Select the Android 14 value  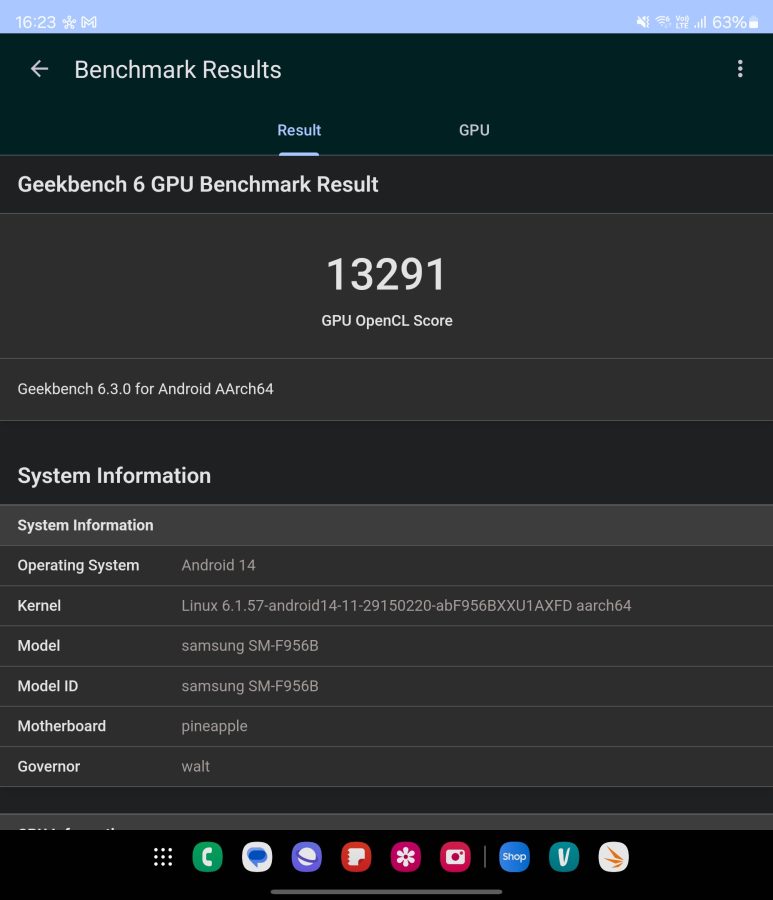tap(219, 565)
